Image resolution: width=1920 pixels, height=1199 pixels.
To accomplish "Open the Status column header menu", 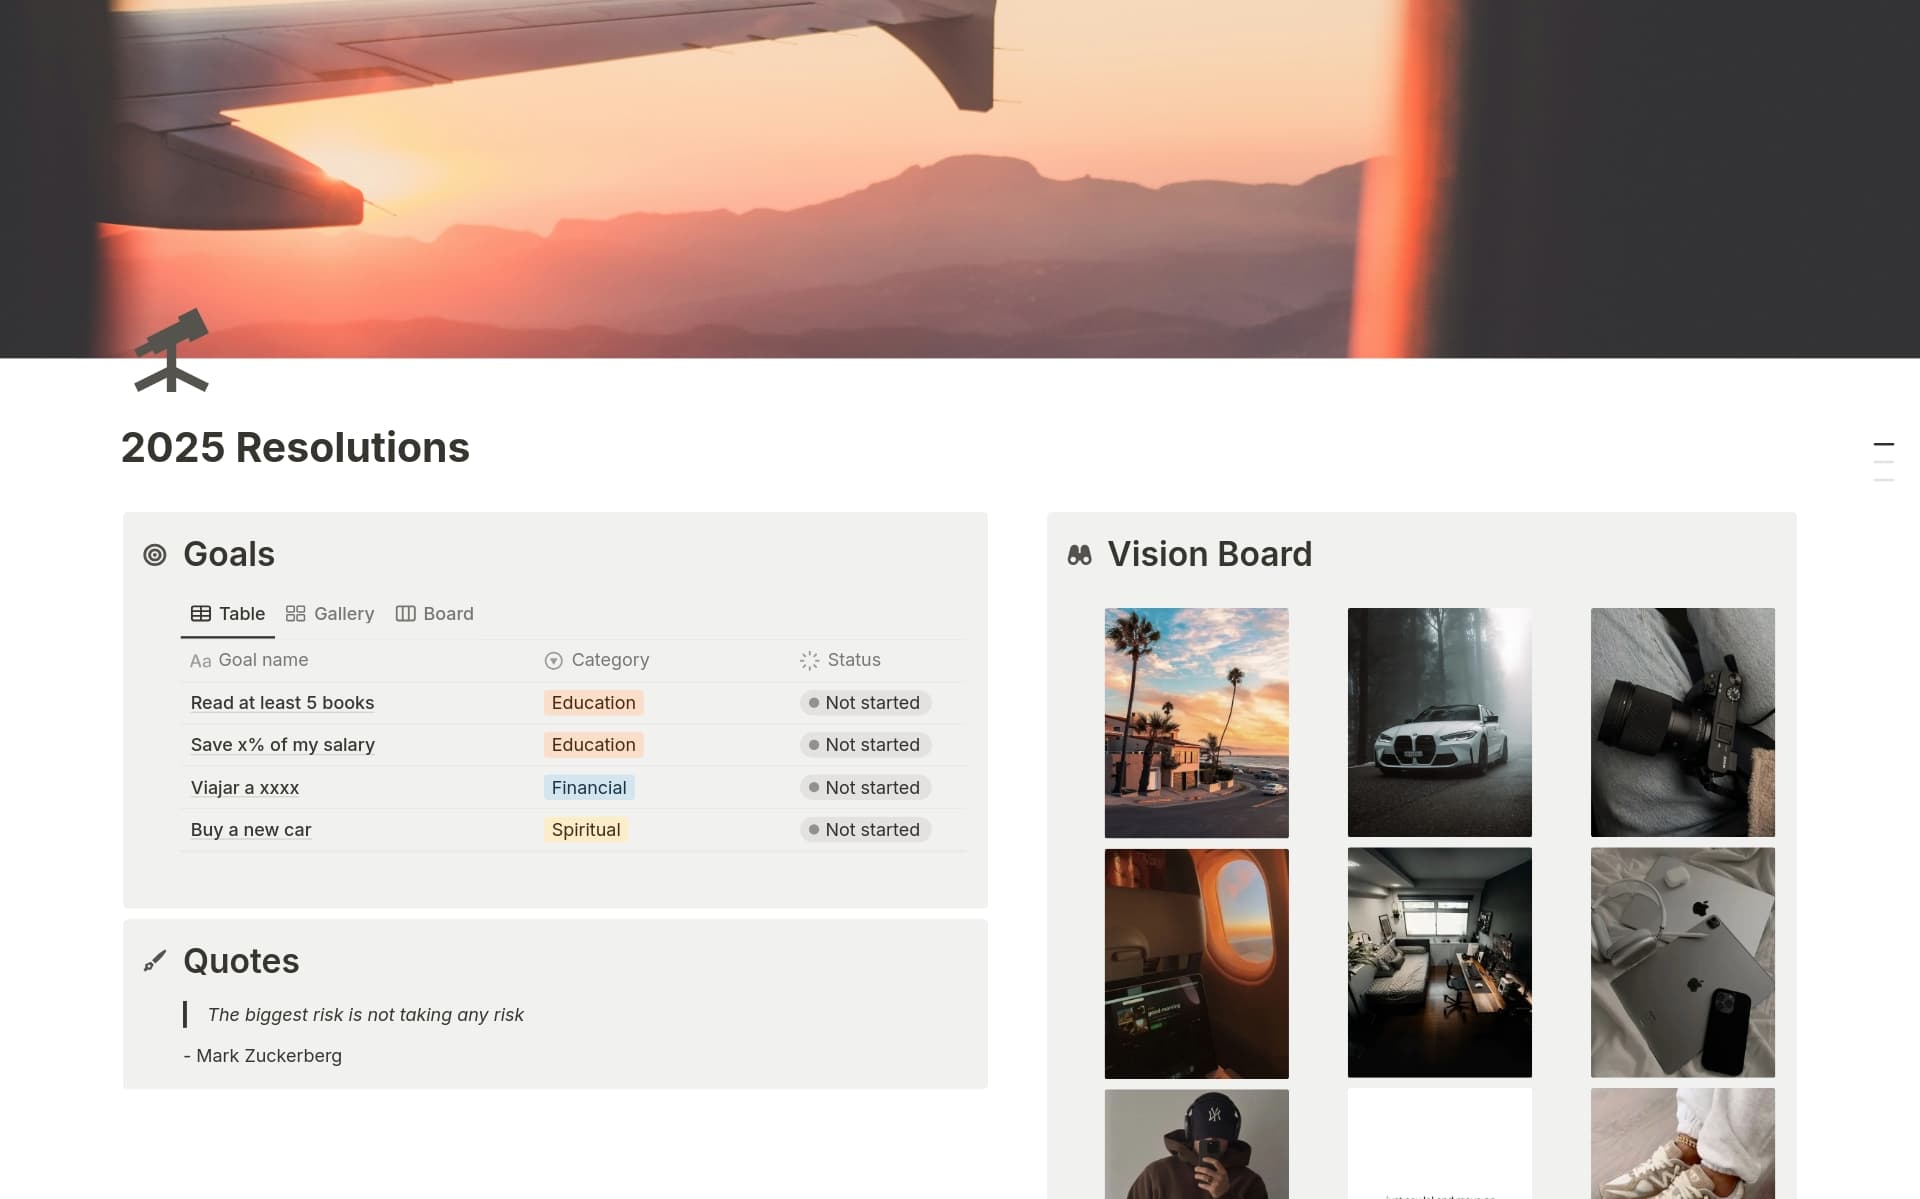I will [x=840, y=660].
